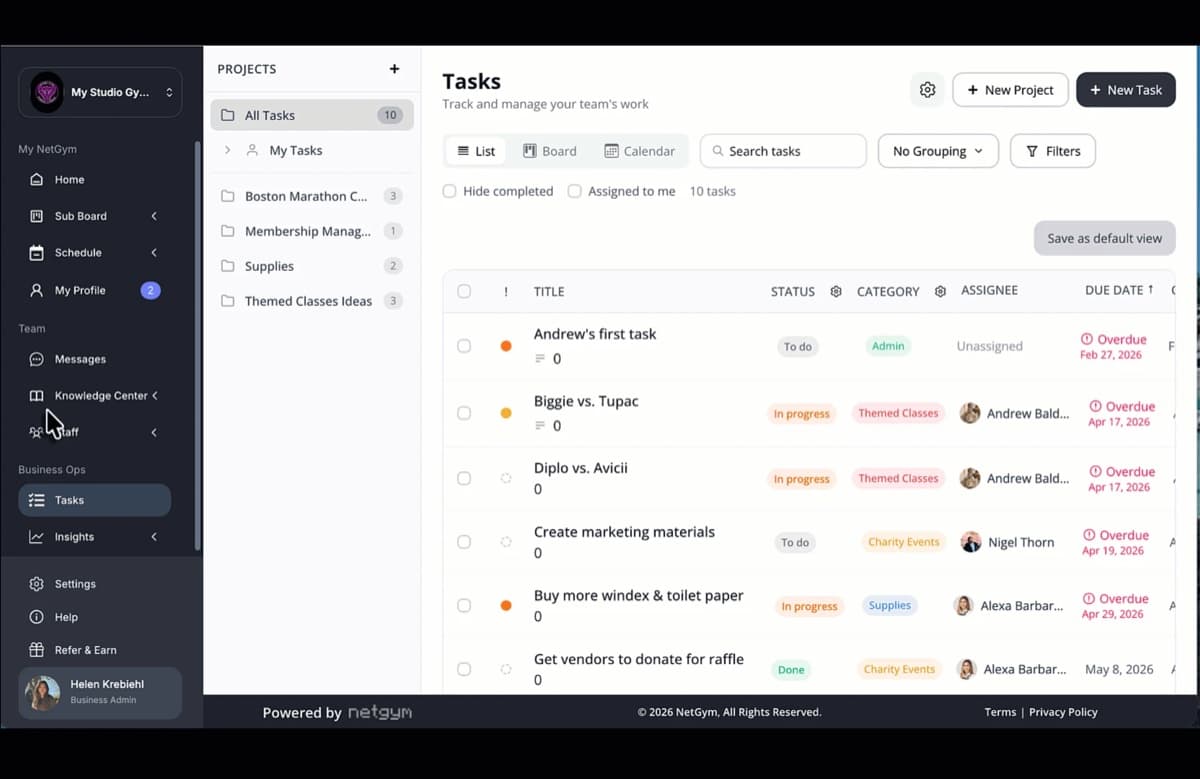Check the select-all header checkbox
This screenshot has height=779, width=1200.
(x=464, y=292)
